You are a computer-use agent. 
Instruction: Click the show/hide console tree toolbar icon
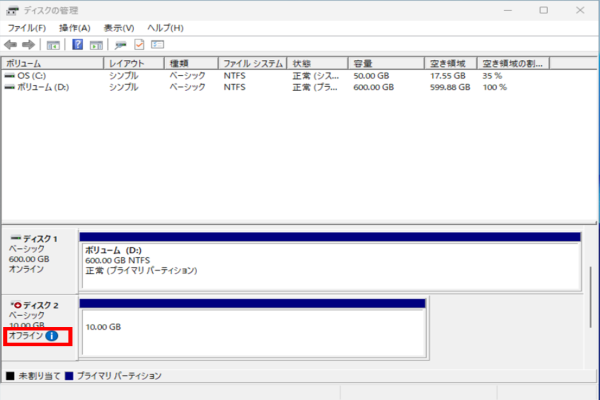tap(53, 45)
